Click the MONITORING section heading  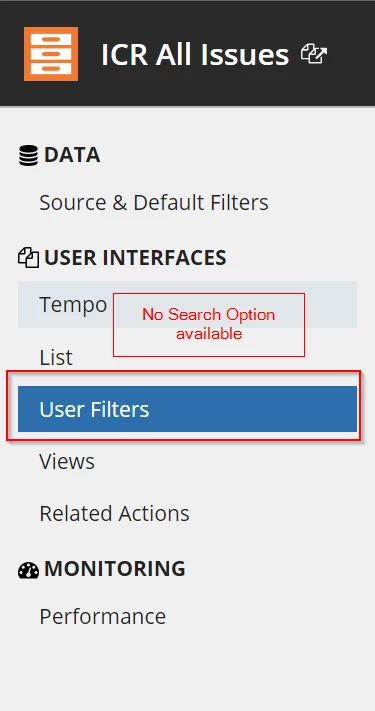[x=115, y=569]
